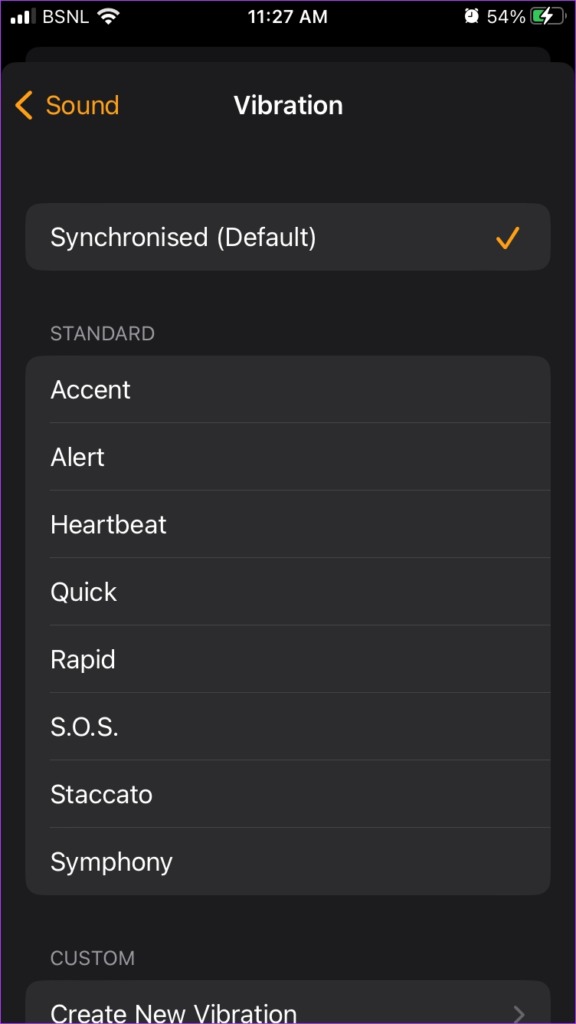Select the Quick vibration pattern

click(x=288, y=592)
